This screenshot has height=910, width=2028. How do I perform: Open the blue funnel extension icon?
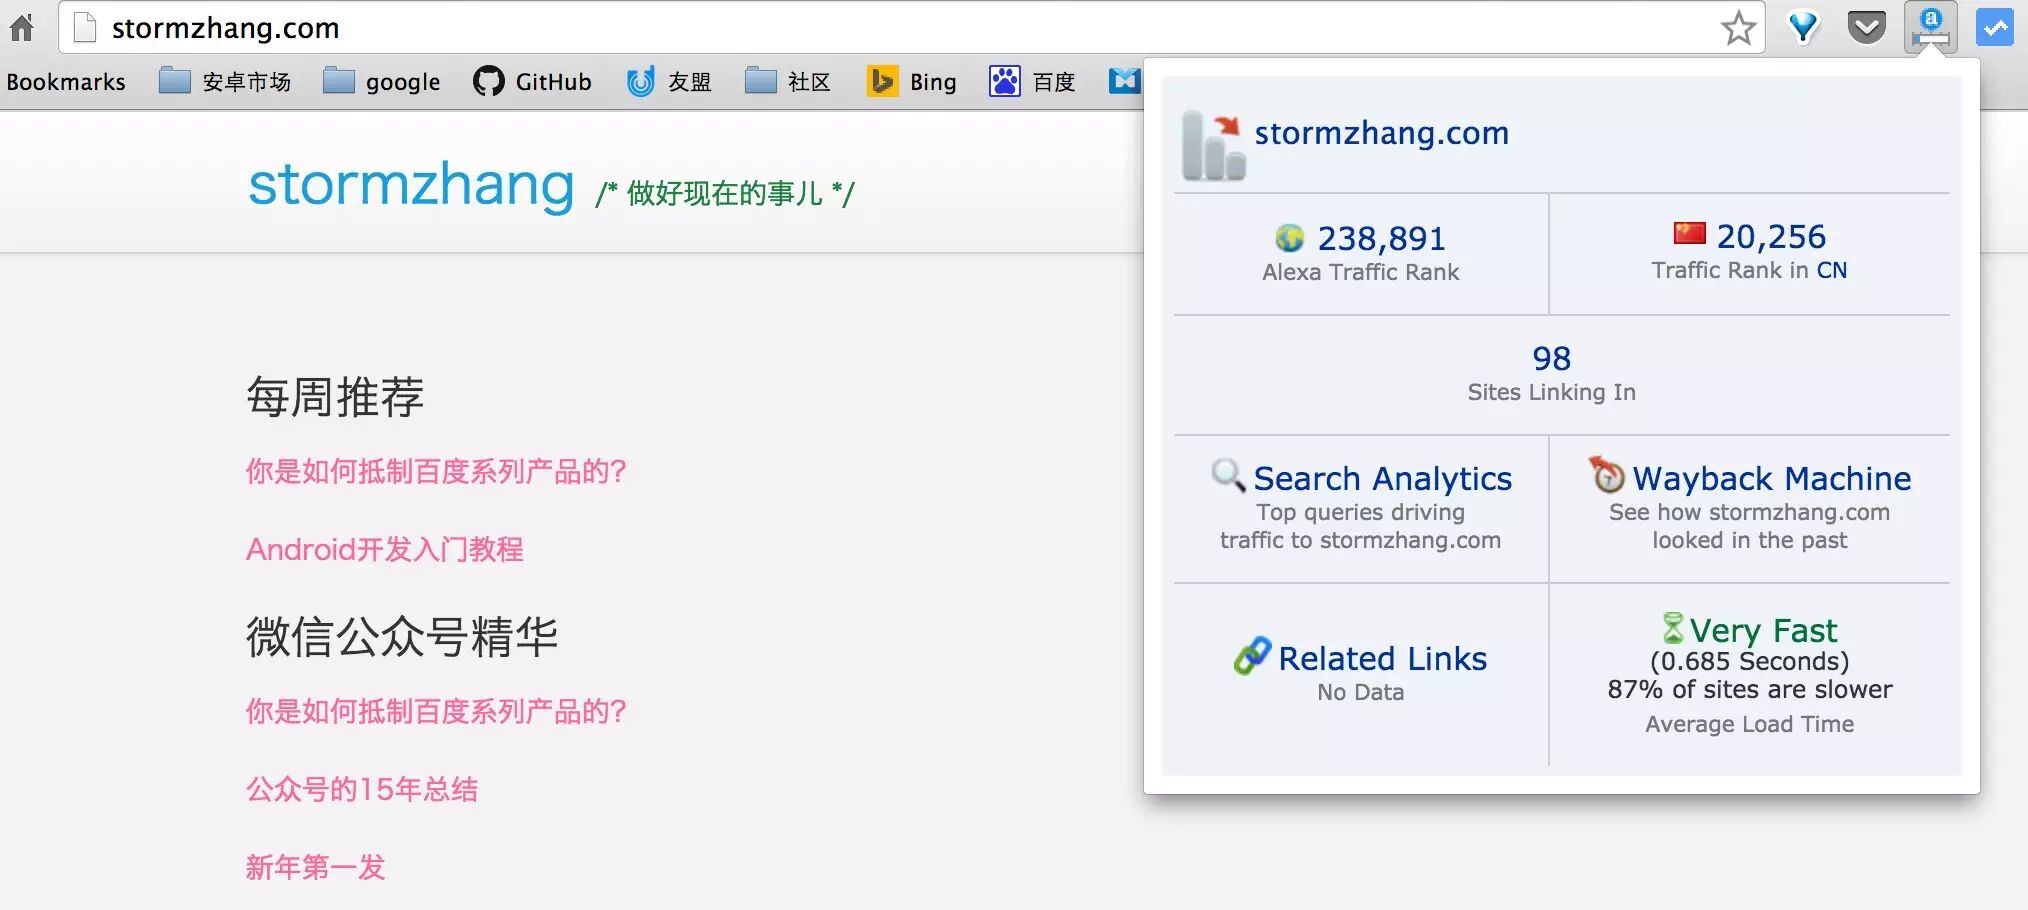[1803, 27]
